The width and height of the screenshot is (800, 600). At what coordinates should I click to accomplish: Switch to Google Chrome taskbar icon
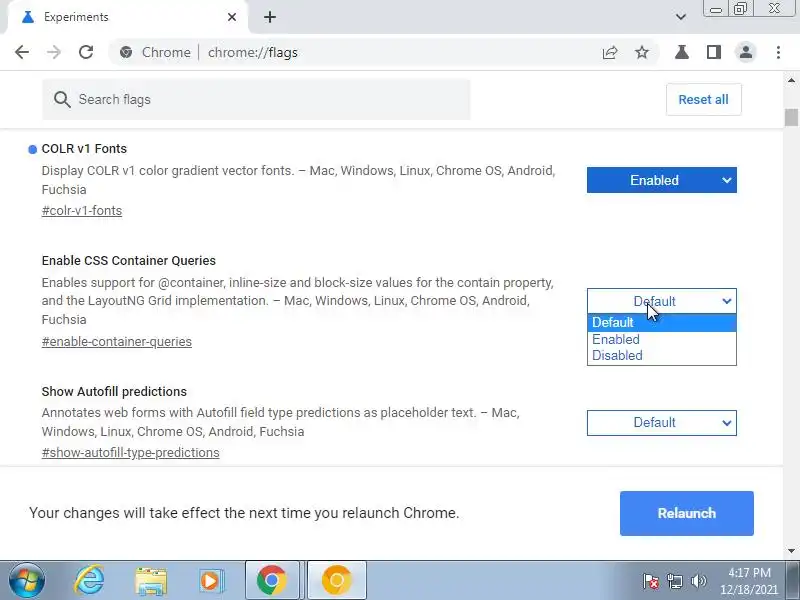coord(272,580)
